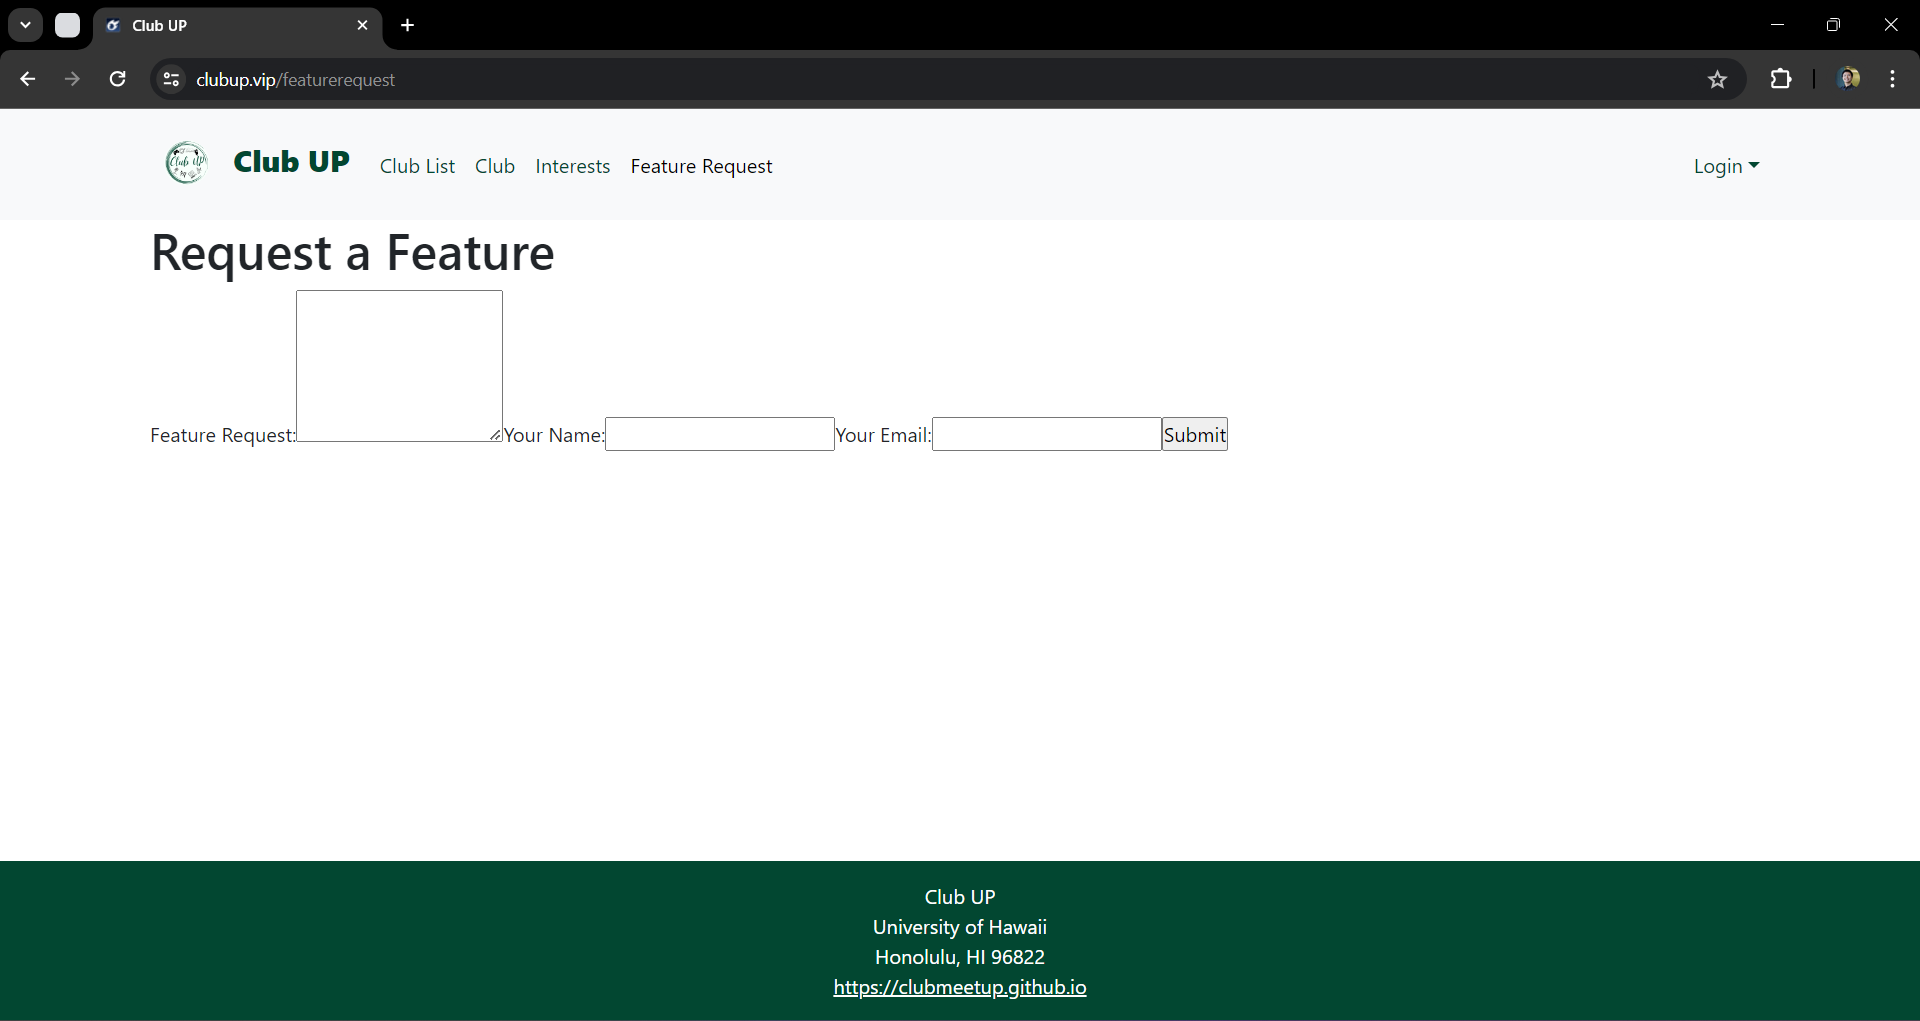This screenshot has width=1920, height=1021.
Task: Click the Club UP circular logo
Action: pyautogui.click(x=186, y=163)
